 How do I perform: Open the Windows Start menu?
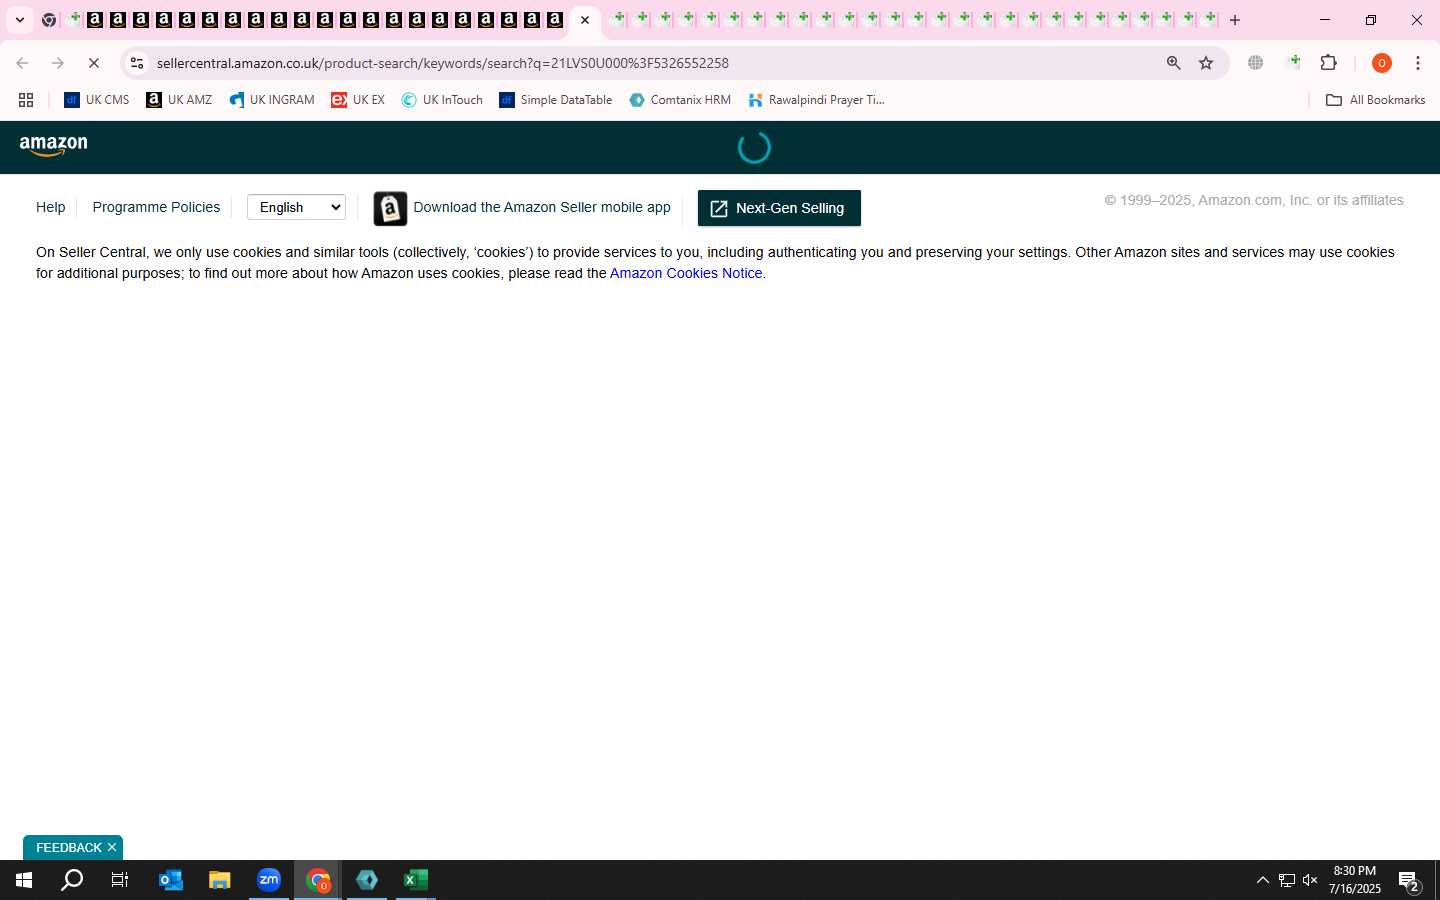pyautogui.click(x=24, y=880)
